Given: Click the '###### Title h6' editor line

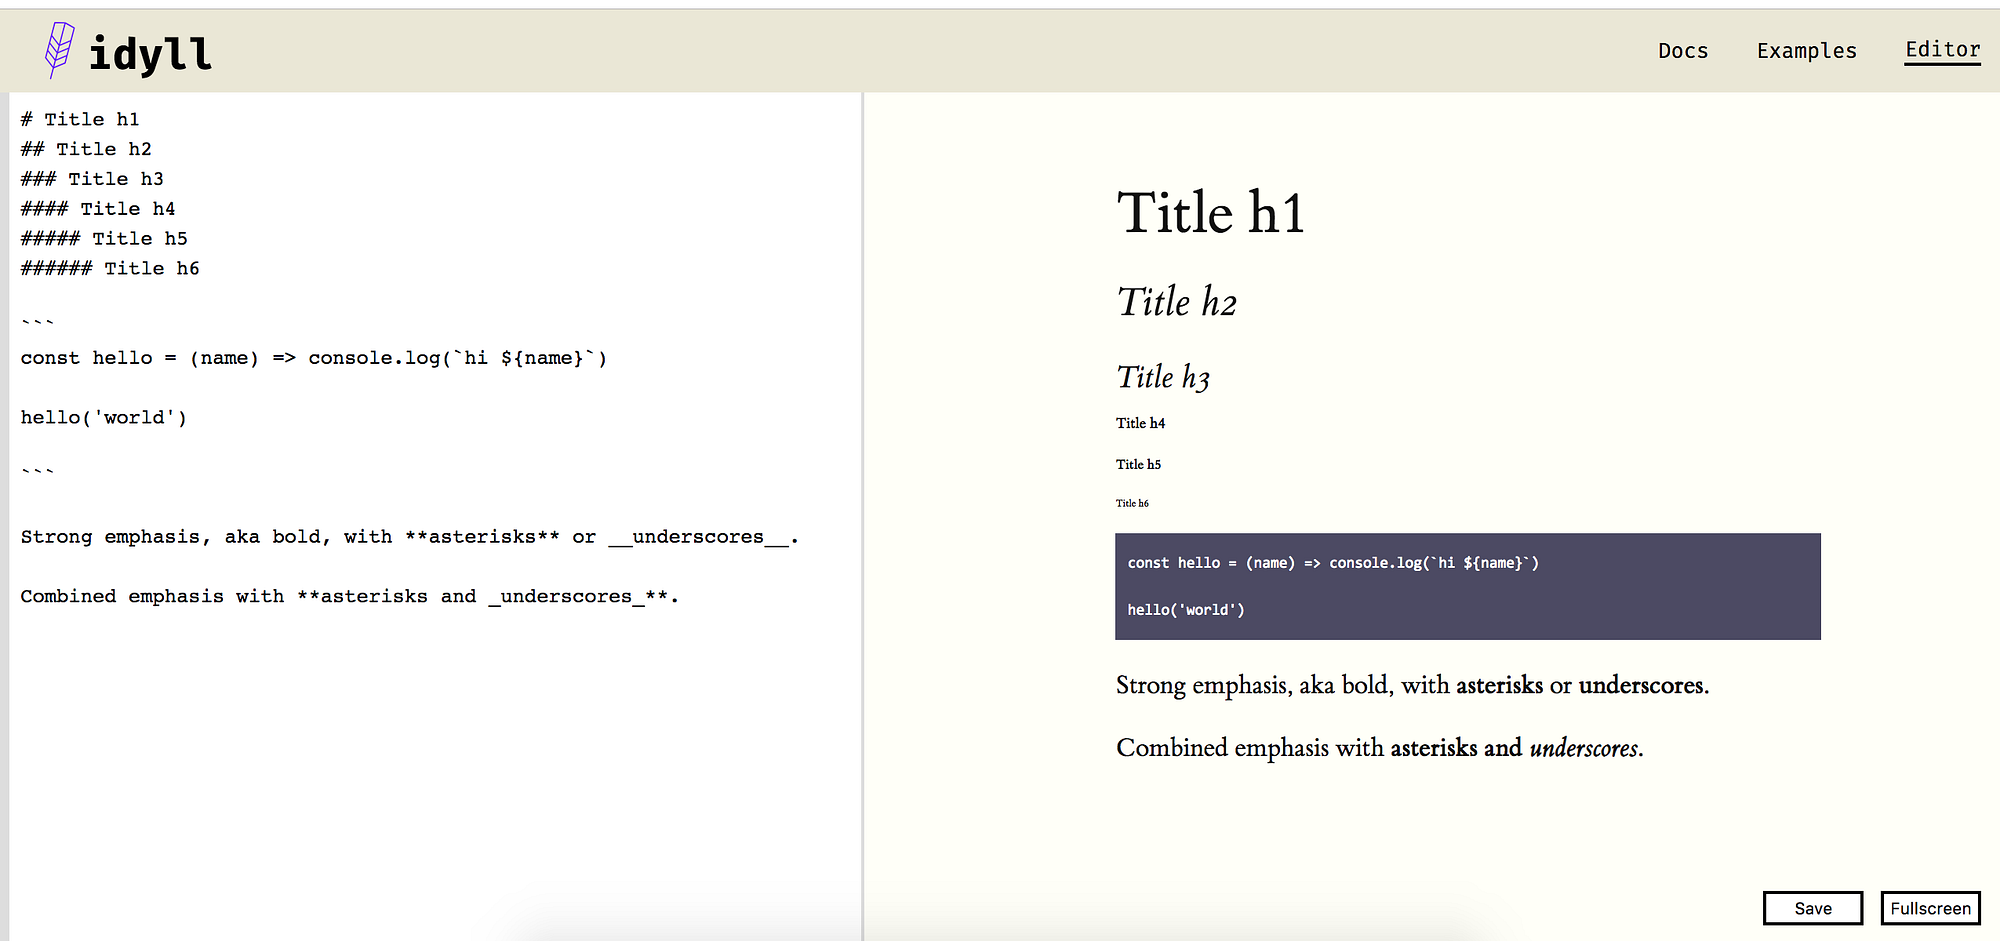Looking at the screenshot, I should pos(110,268).
